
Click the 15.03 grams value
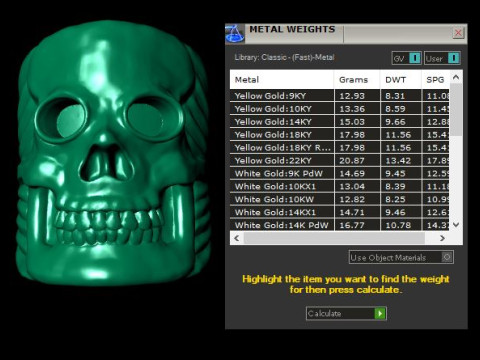pyautogui.click(x=352, y=122)
